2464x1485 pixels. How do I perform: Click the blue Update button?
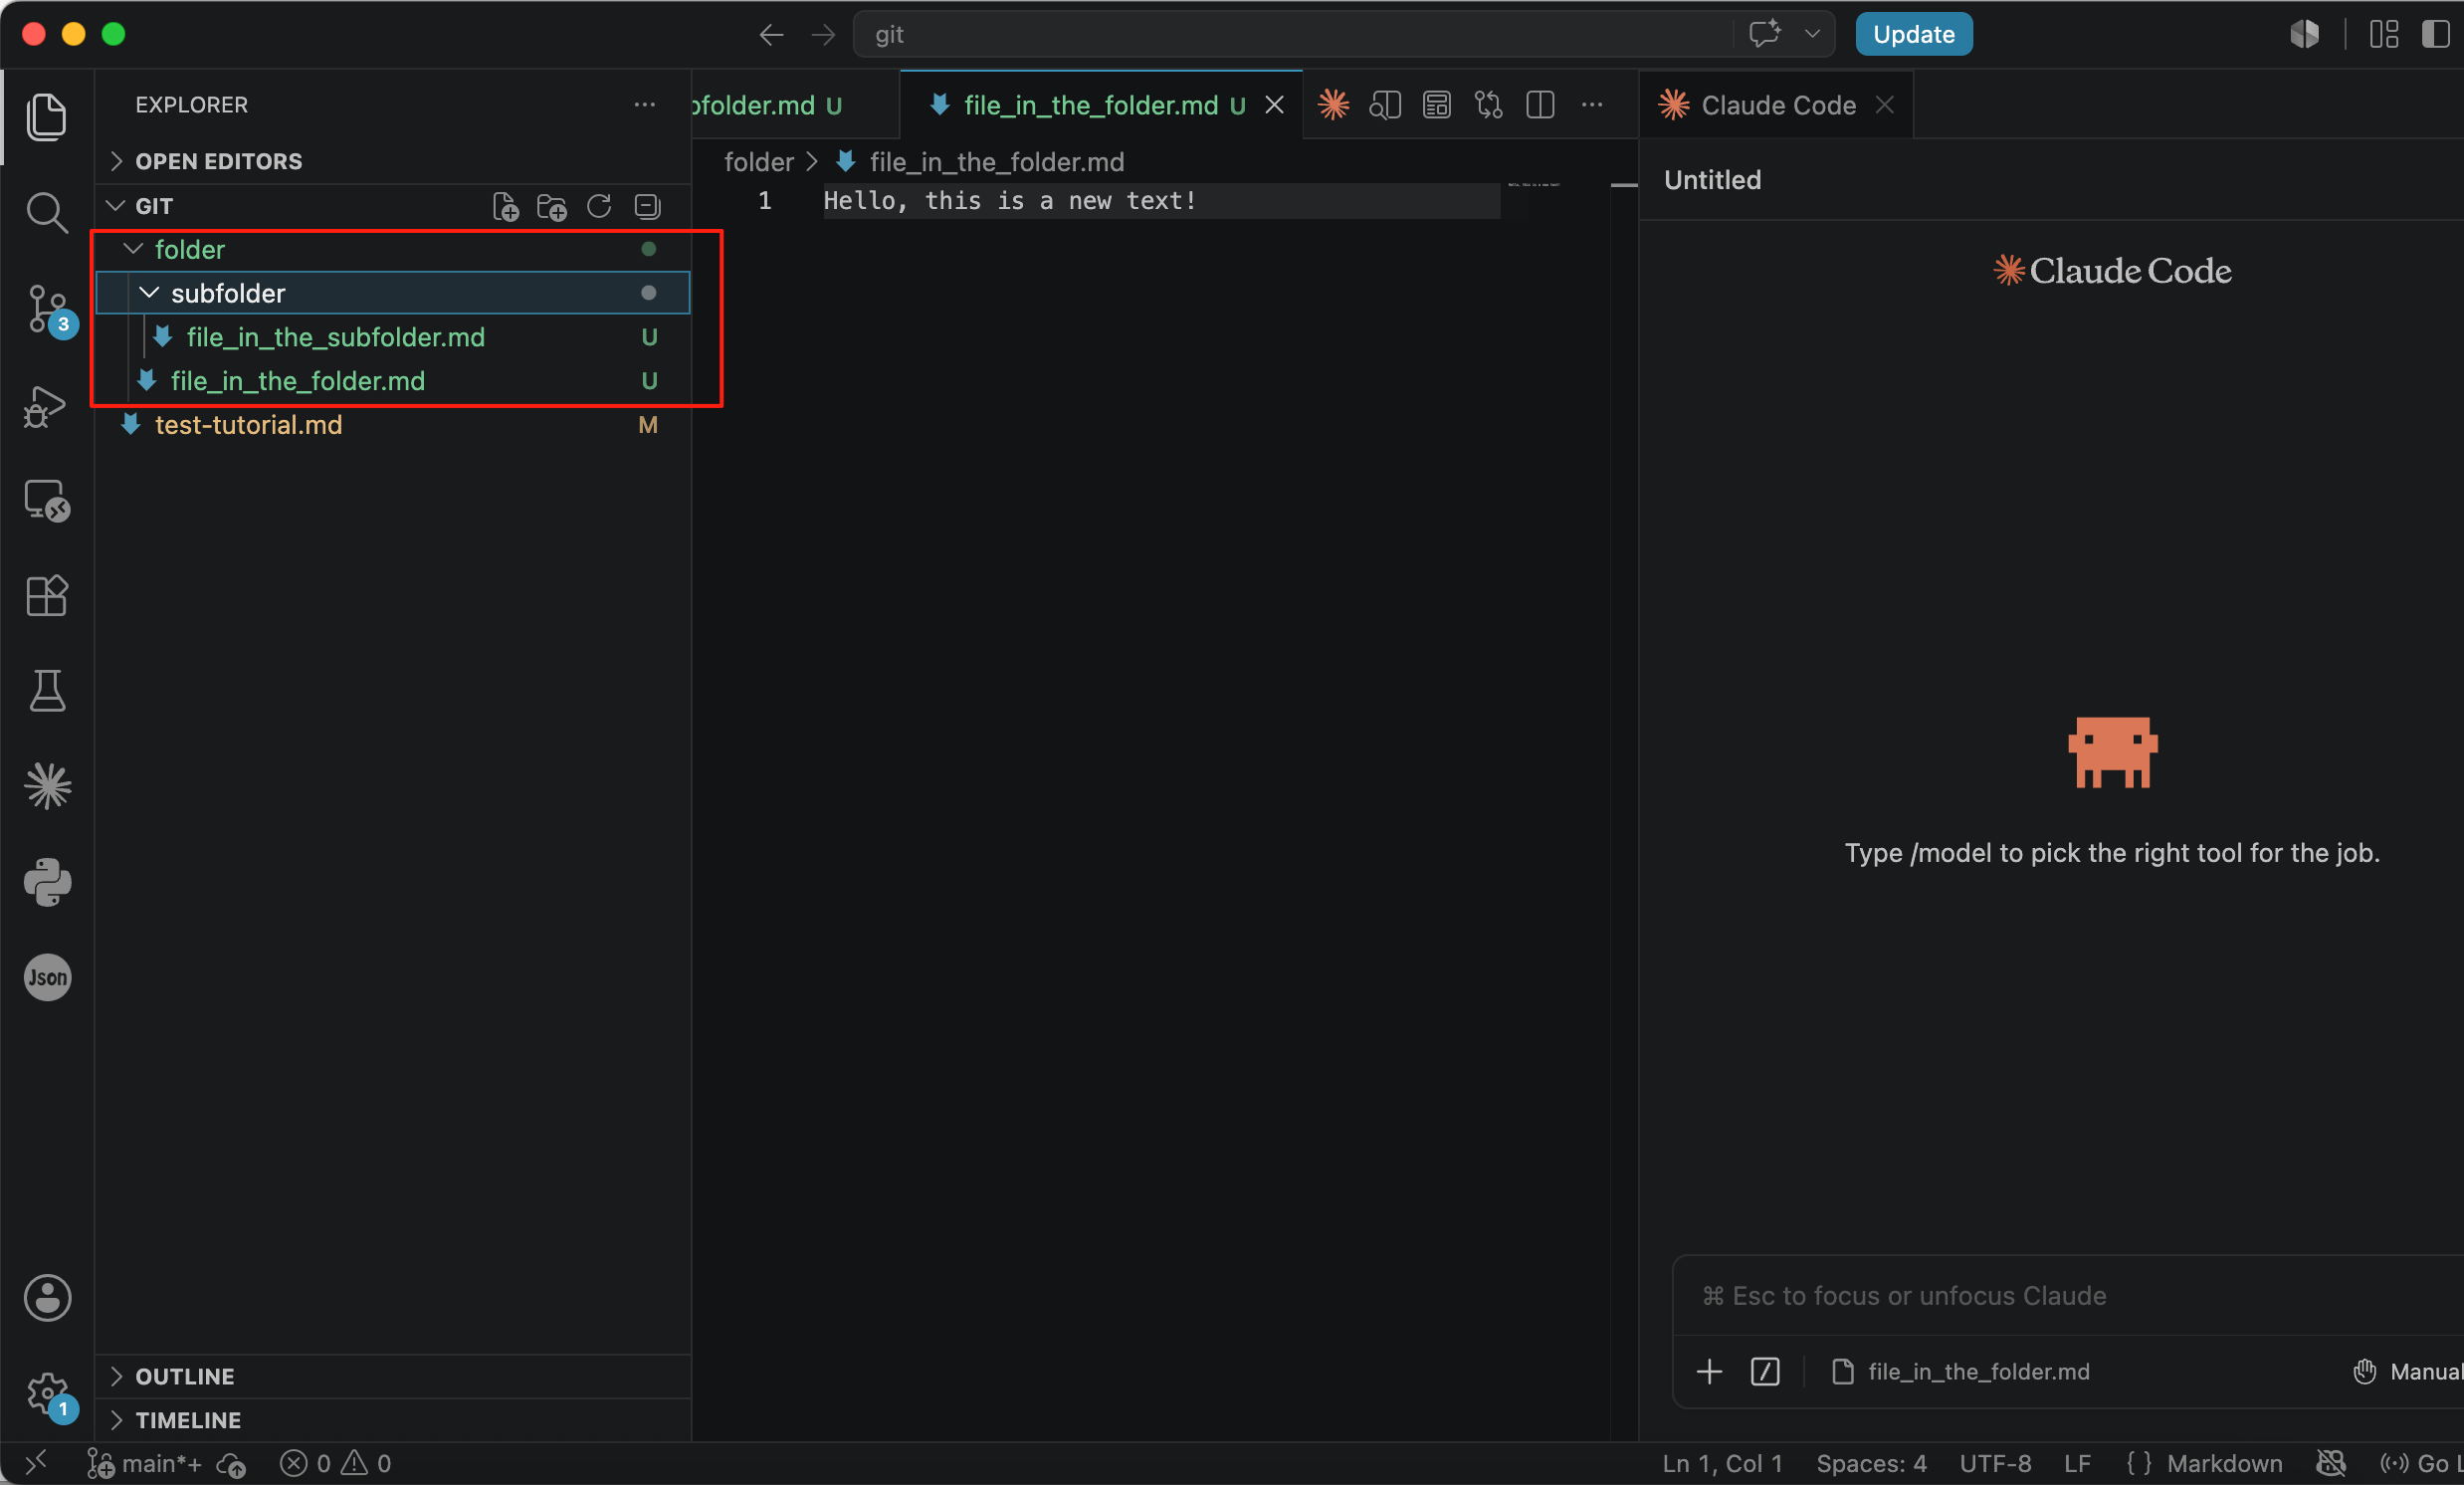1914,34
